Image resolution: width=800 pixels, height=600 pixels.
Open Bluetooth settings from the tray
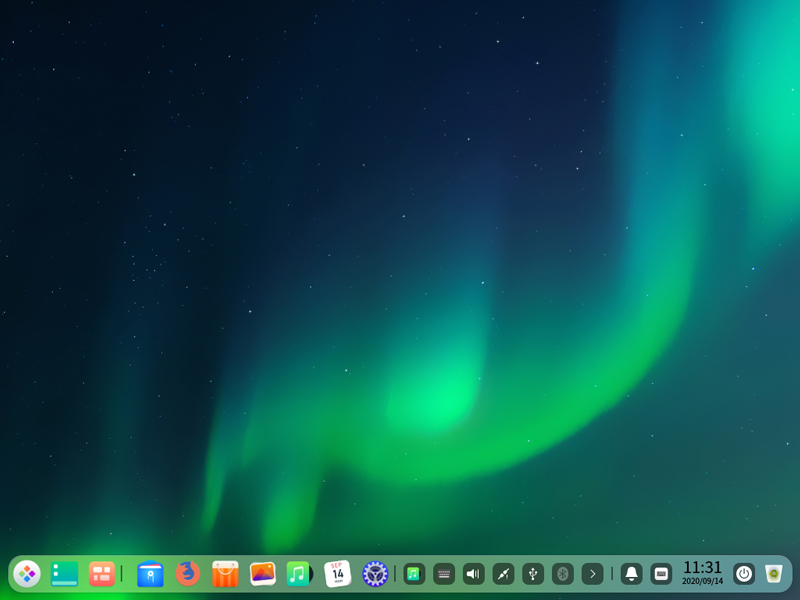pos(564,573)
